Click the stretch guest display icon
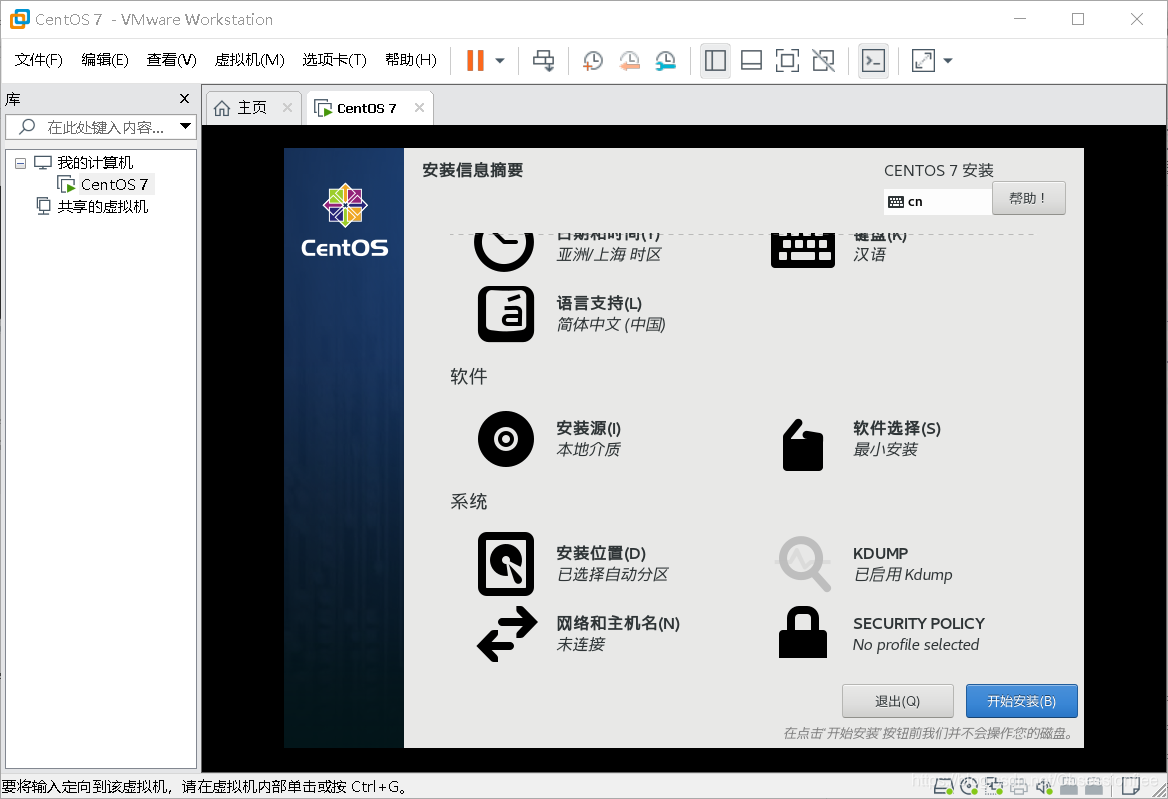The width and height of the screenshot is (1168, 799). click(x=923, y=60)
